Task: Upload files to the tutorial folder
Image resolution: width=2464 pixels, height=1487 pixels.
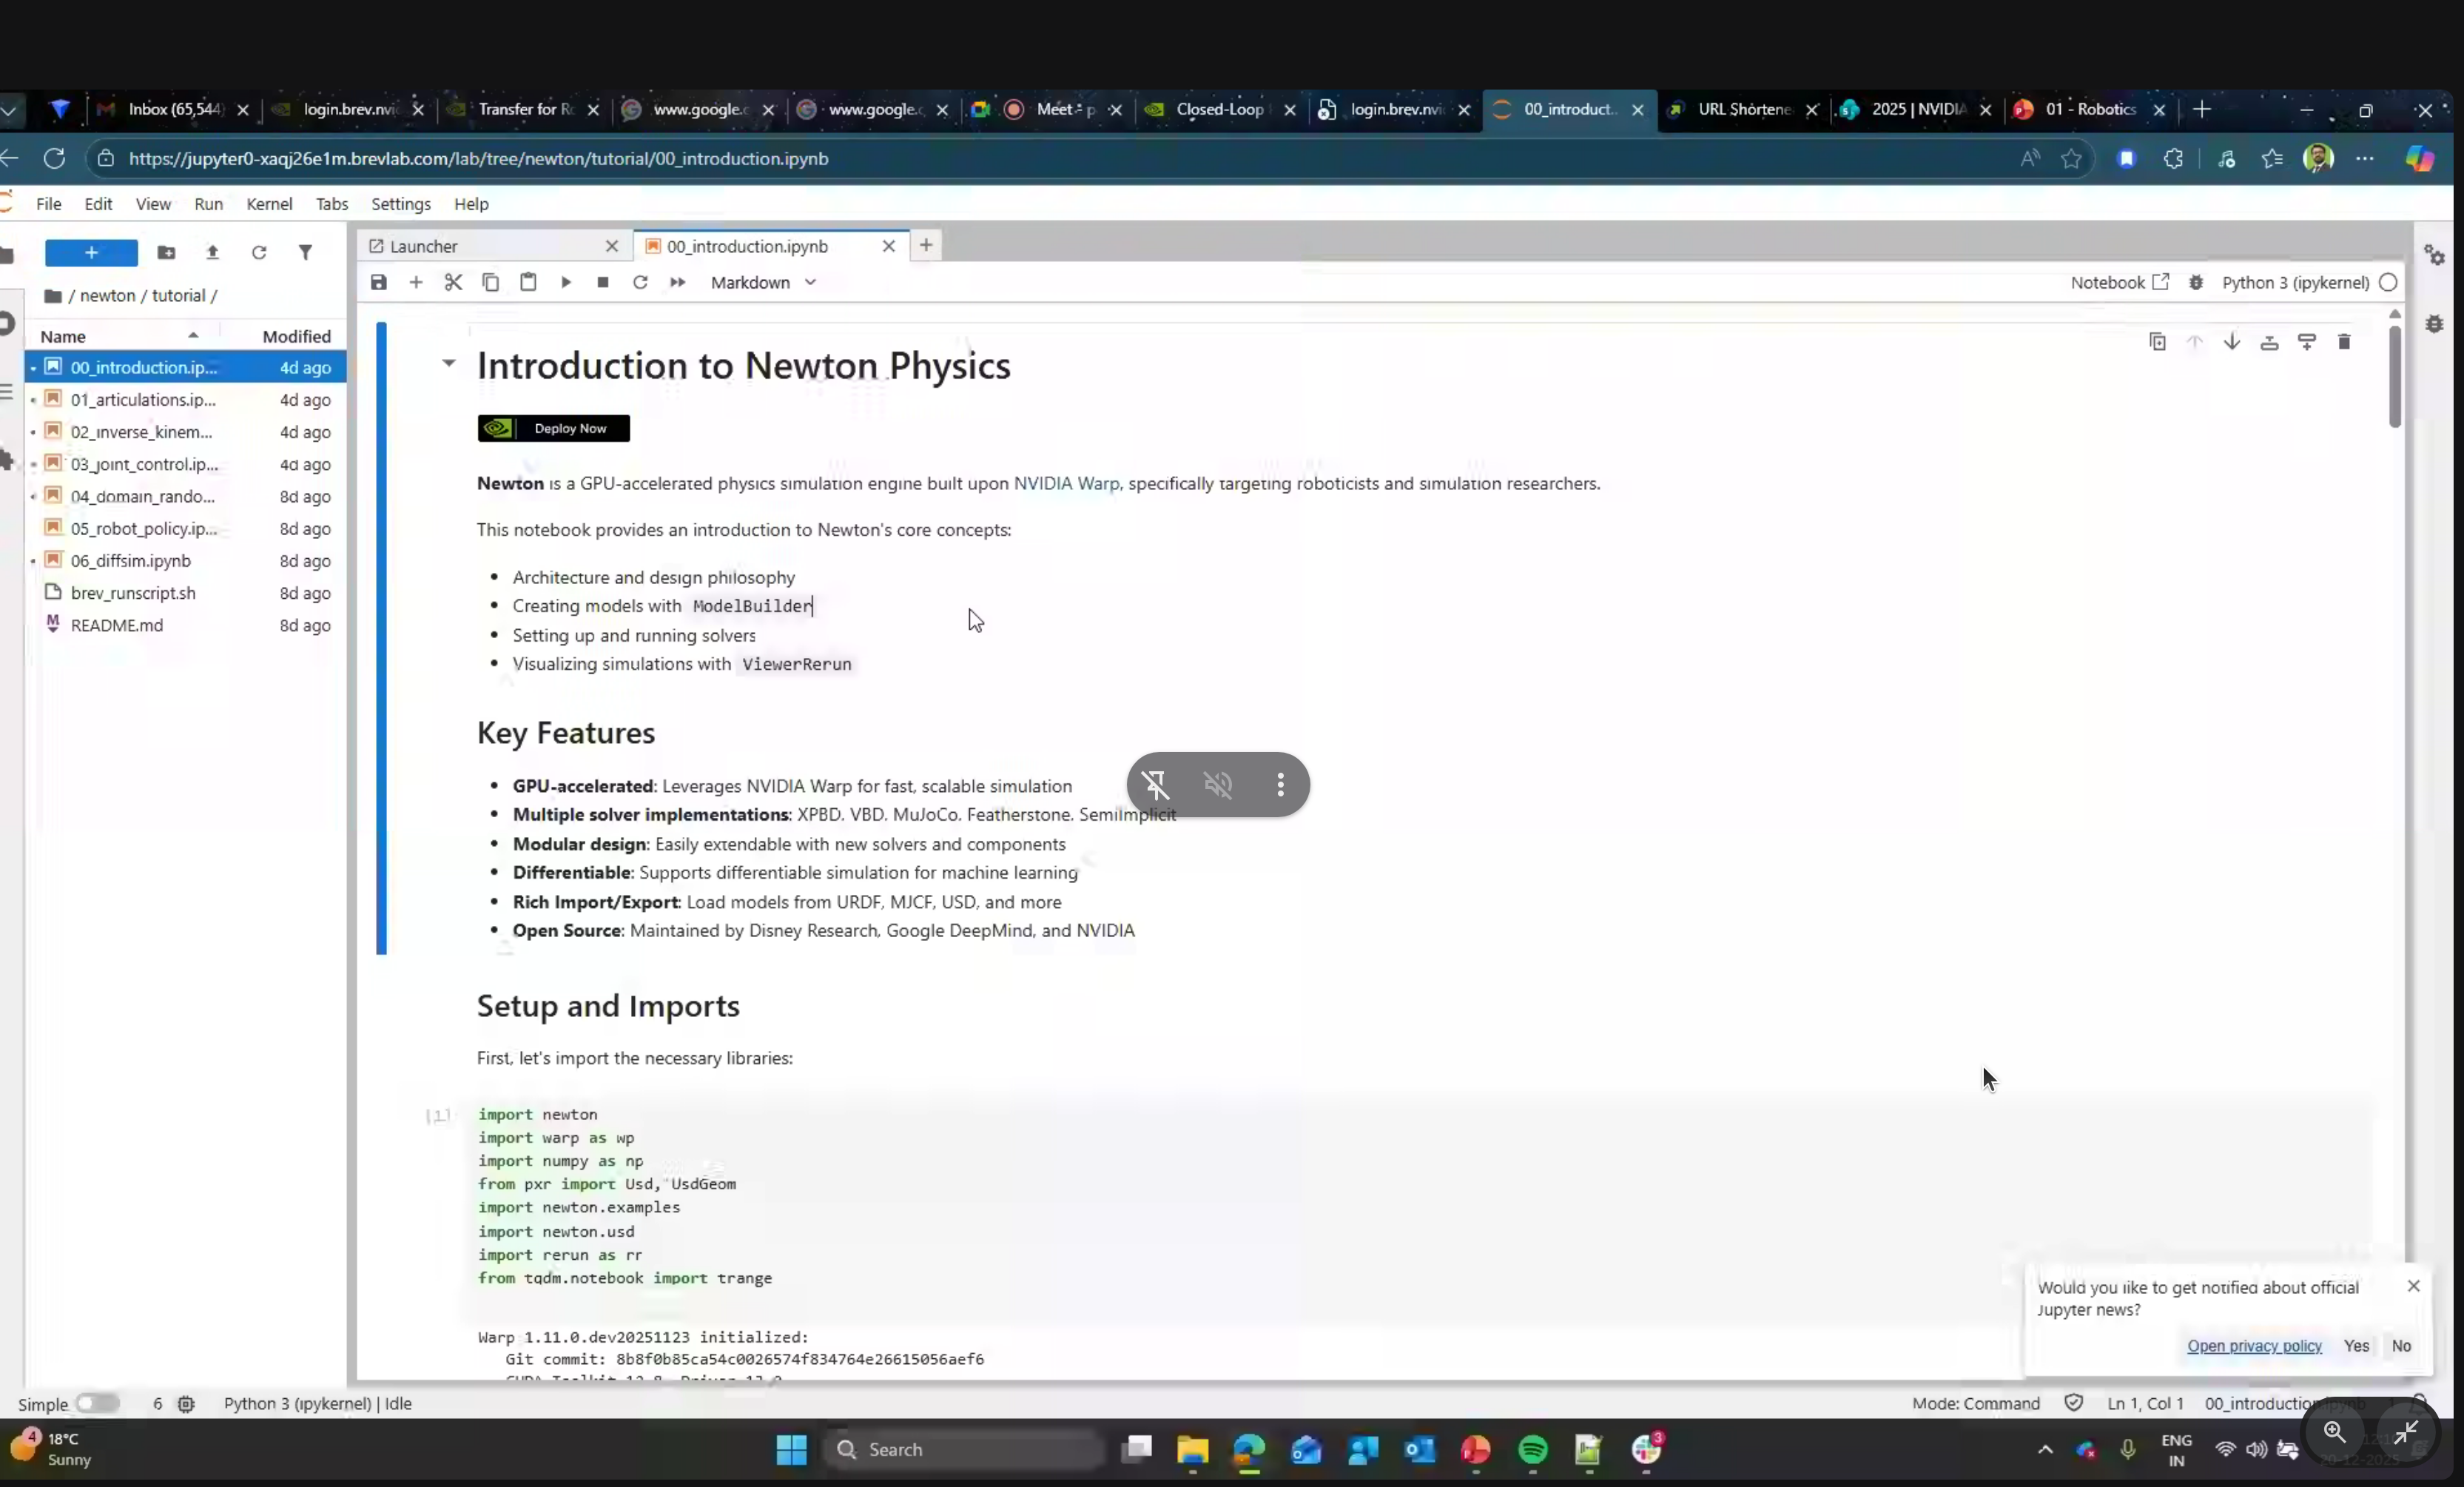Action: tap(212, 252)
